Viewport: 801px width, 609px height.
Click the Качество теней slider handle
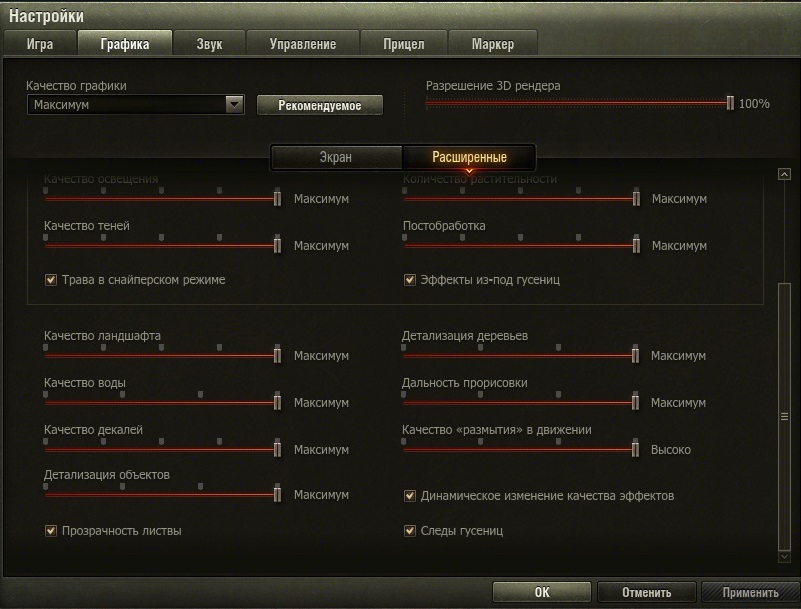277,245
